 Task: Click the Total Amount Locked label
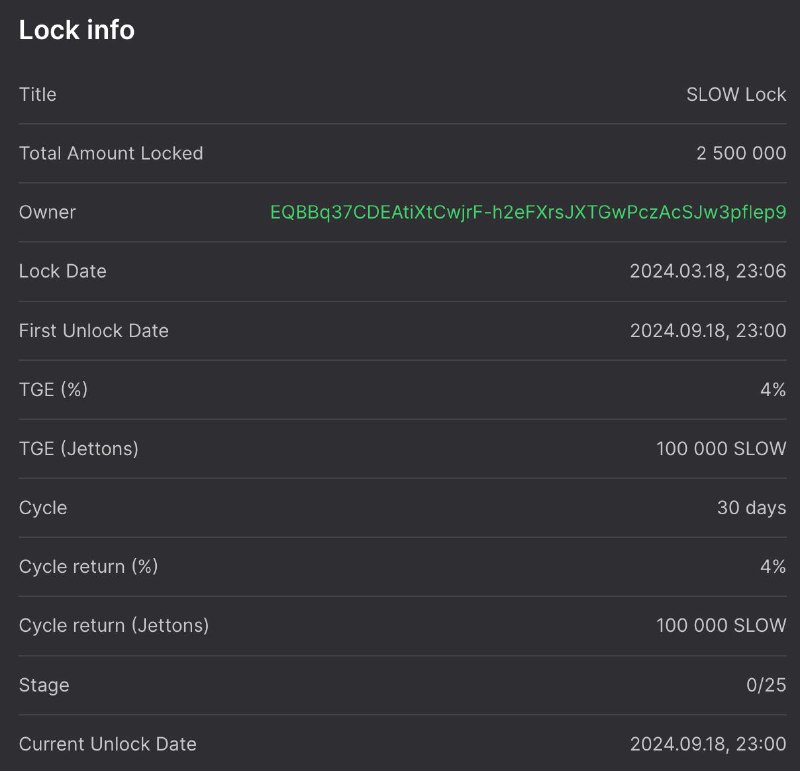(111, 153)
